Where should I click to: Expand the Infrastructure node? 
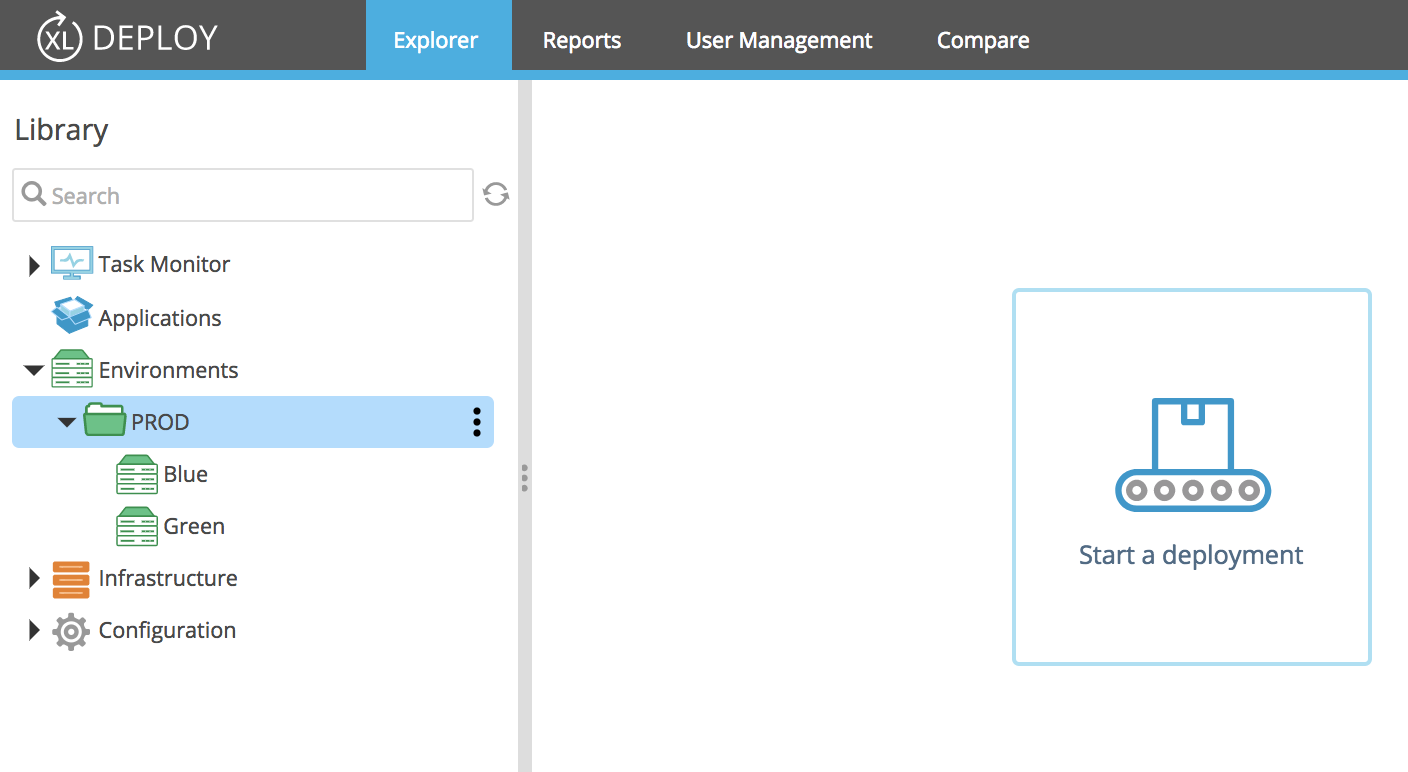tap(34, 578)
